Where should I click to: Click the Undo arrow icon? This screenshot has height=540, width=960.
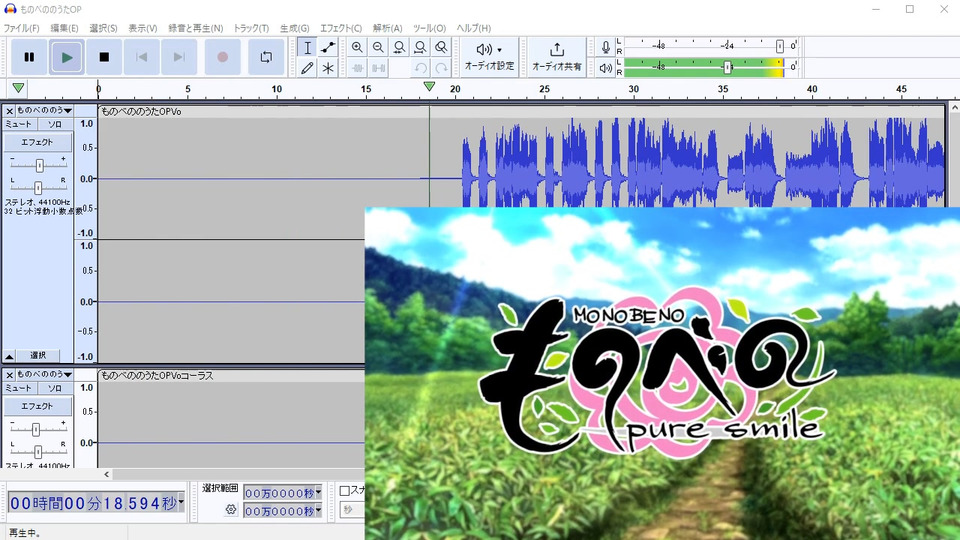pos(420,68)
